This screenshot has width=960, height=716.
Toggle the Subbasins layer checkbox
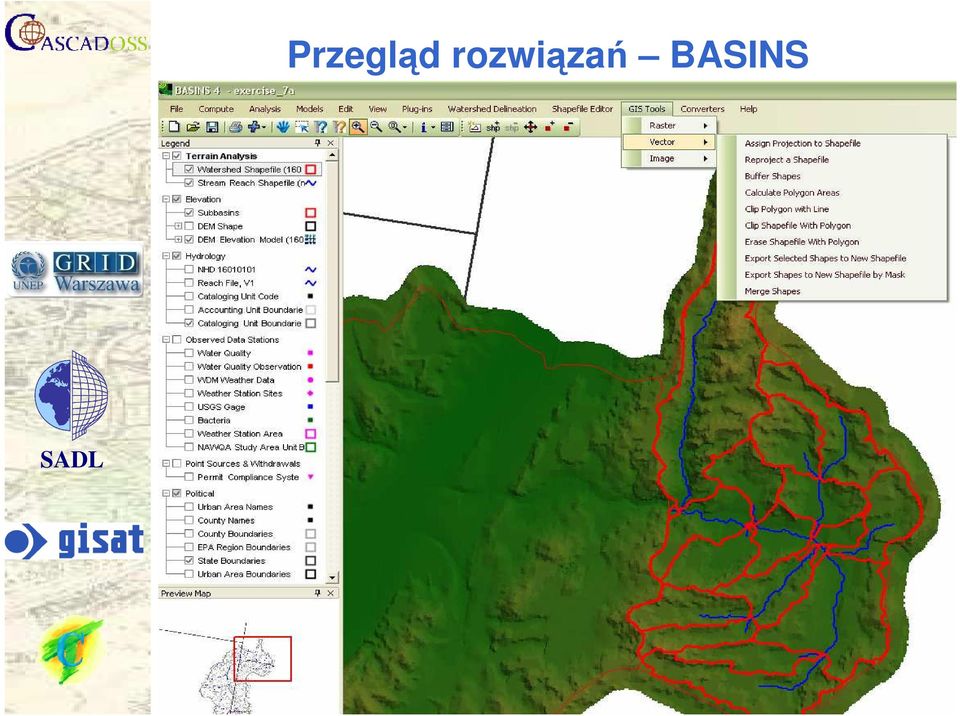point(189,213)
